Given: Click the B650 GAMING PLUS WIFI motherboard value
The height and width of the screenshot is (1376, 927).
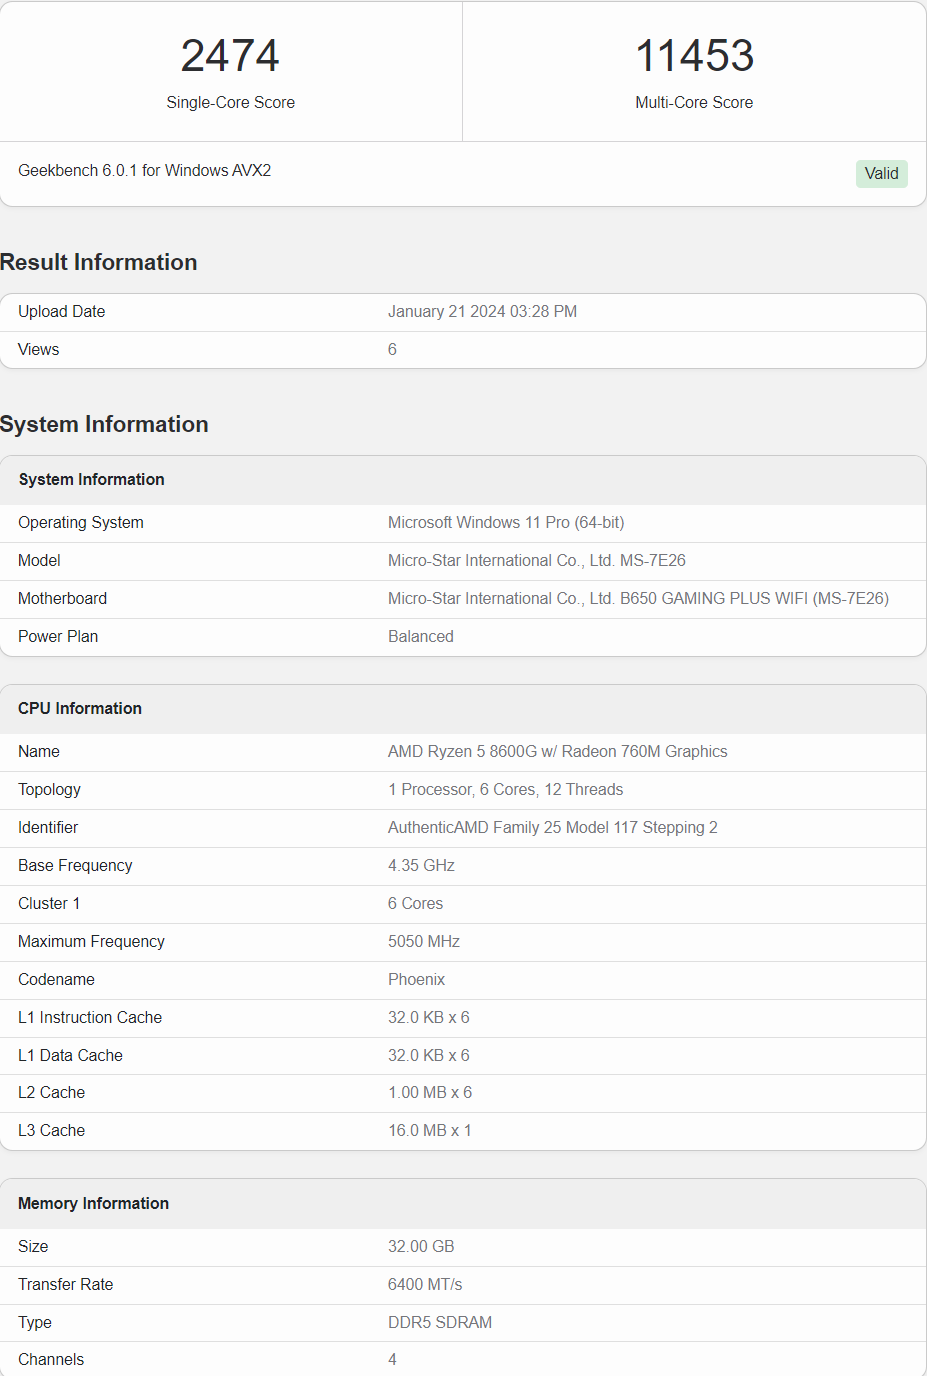Looking at the screenshot, I should click(x=638, y=599).
